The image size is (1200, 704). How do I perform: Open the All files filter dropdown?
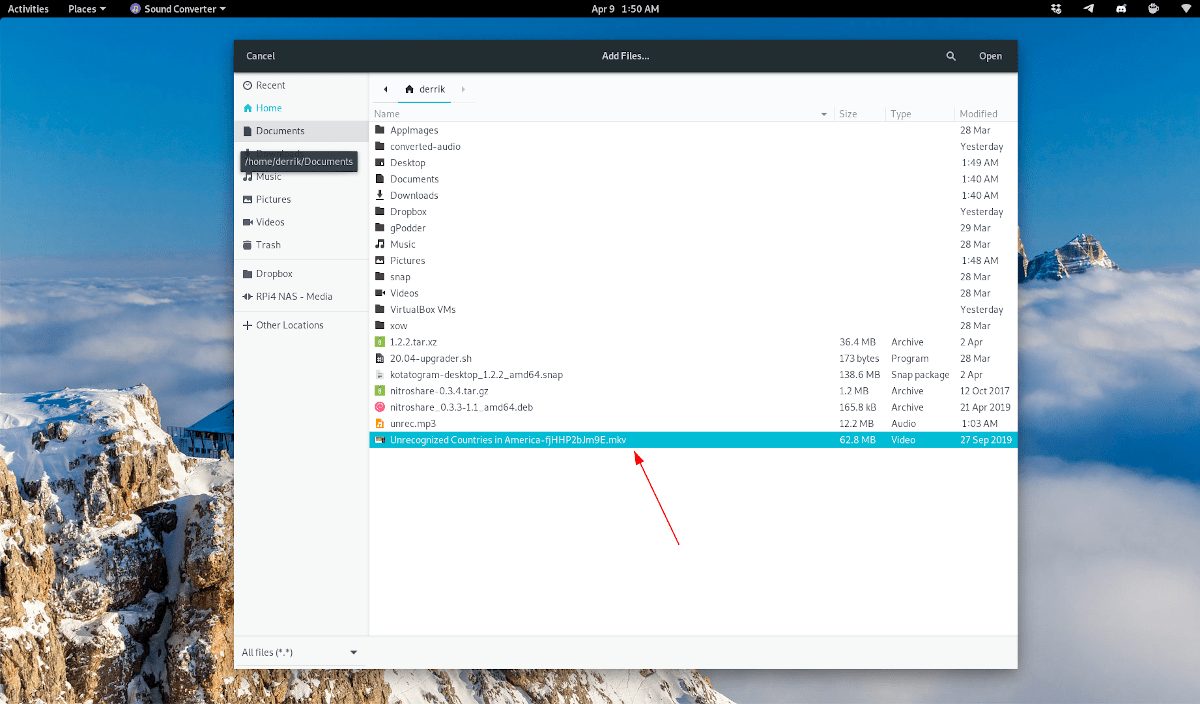pos(299,651)
